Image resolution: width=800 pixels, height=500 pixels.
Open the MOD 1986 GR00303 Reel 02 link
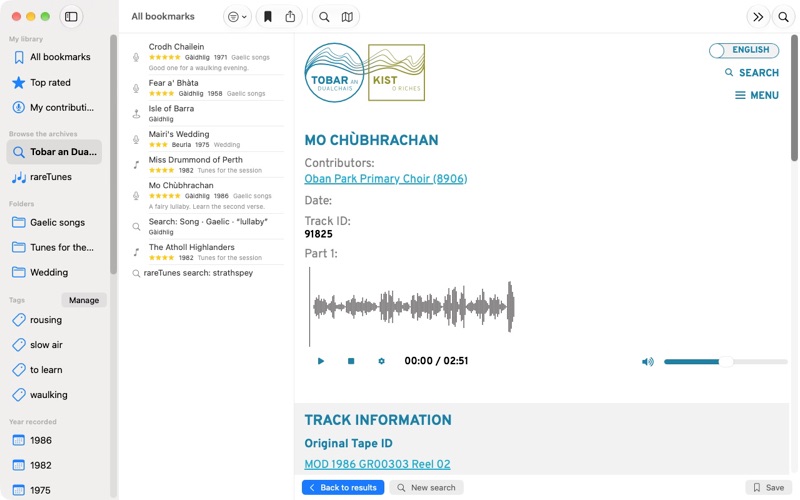pyautogui.click(x=378, y=464)
